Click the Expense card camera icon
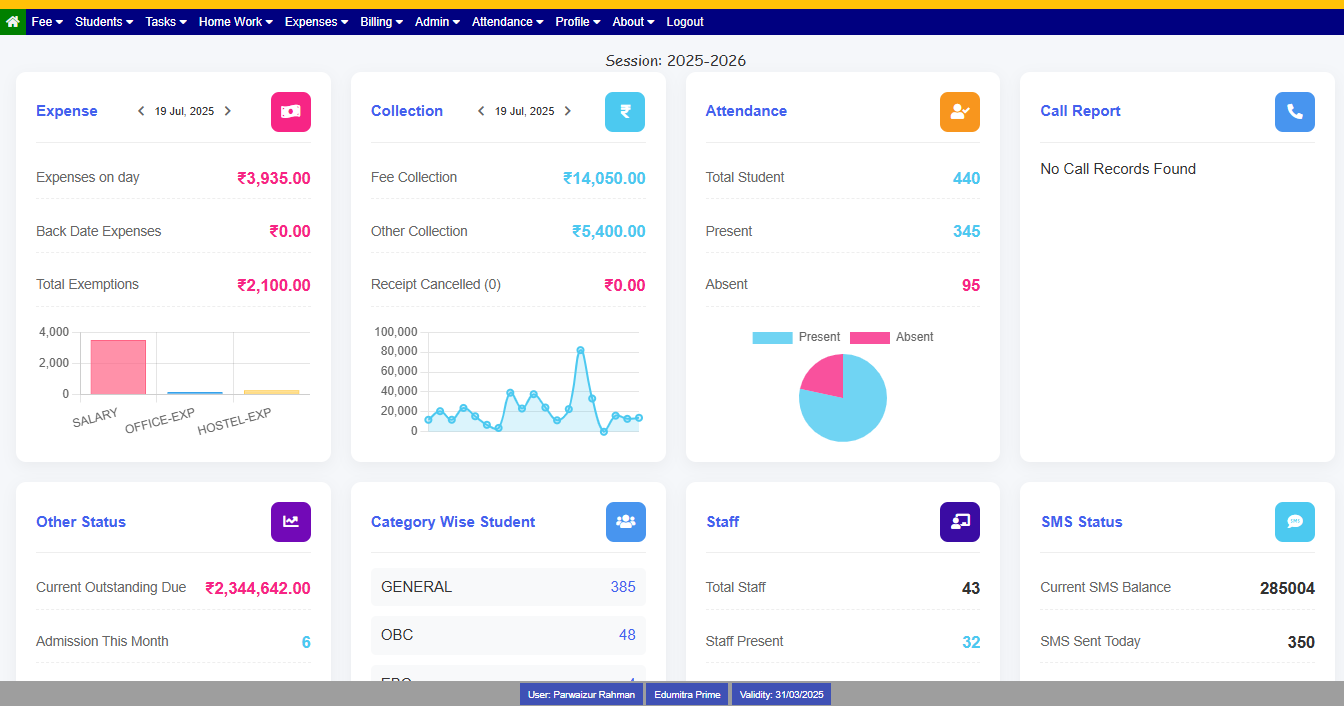The height and width of the screenshot is (706, 1344). coord(291,111)
